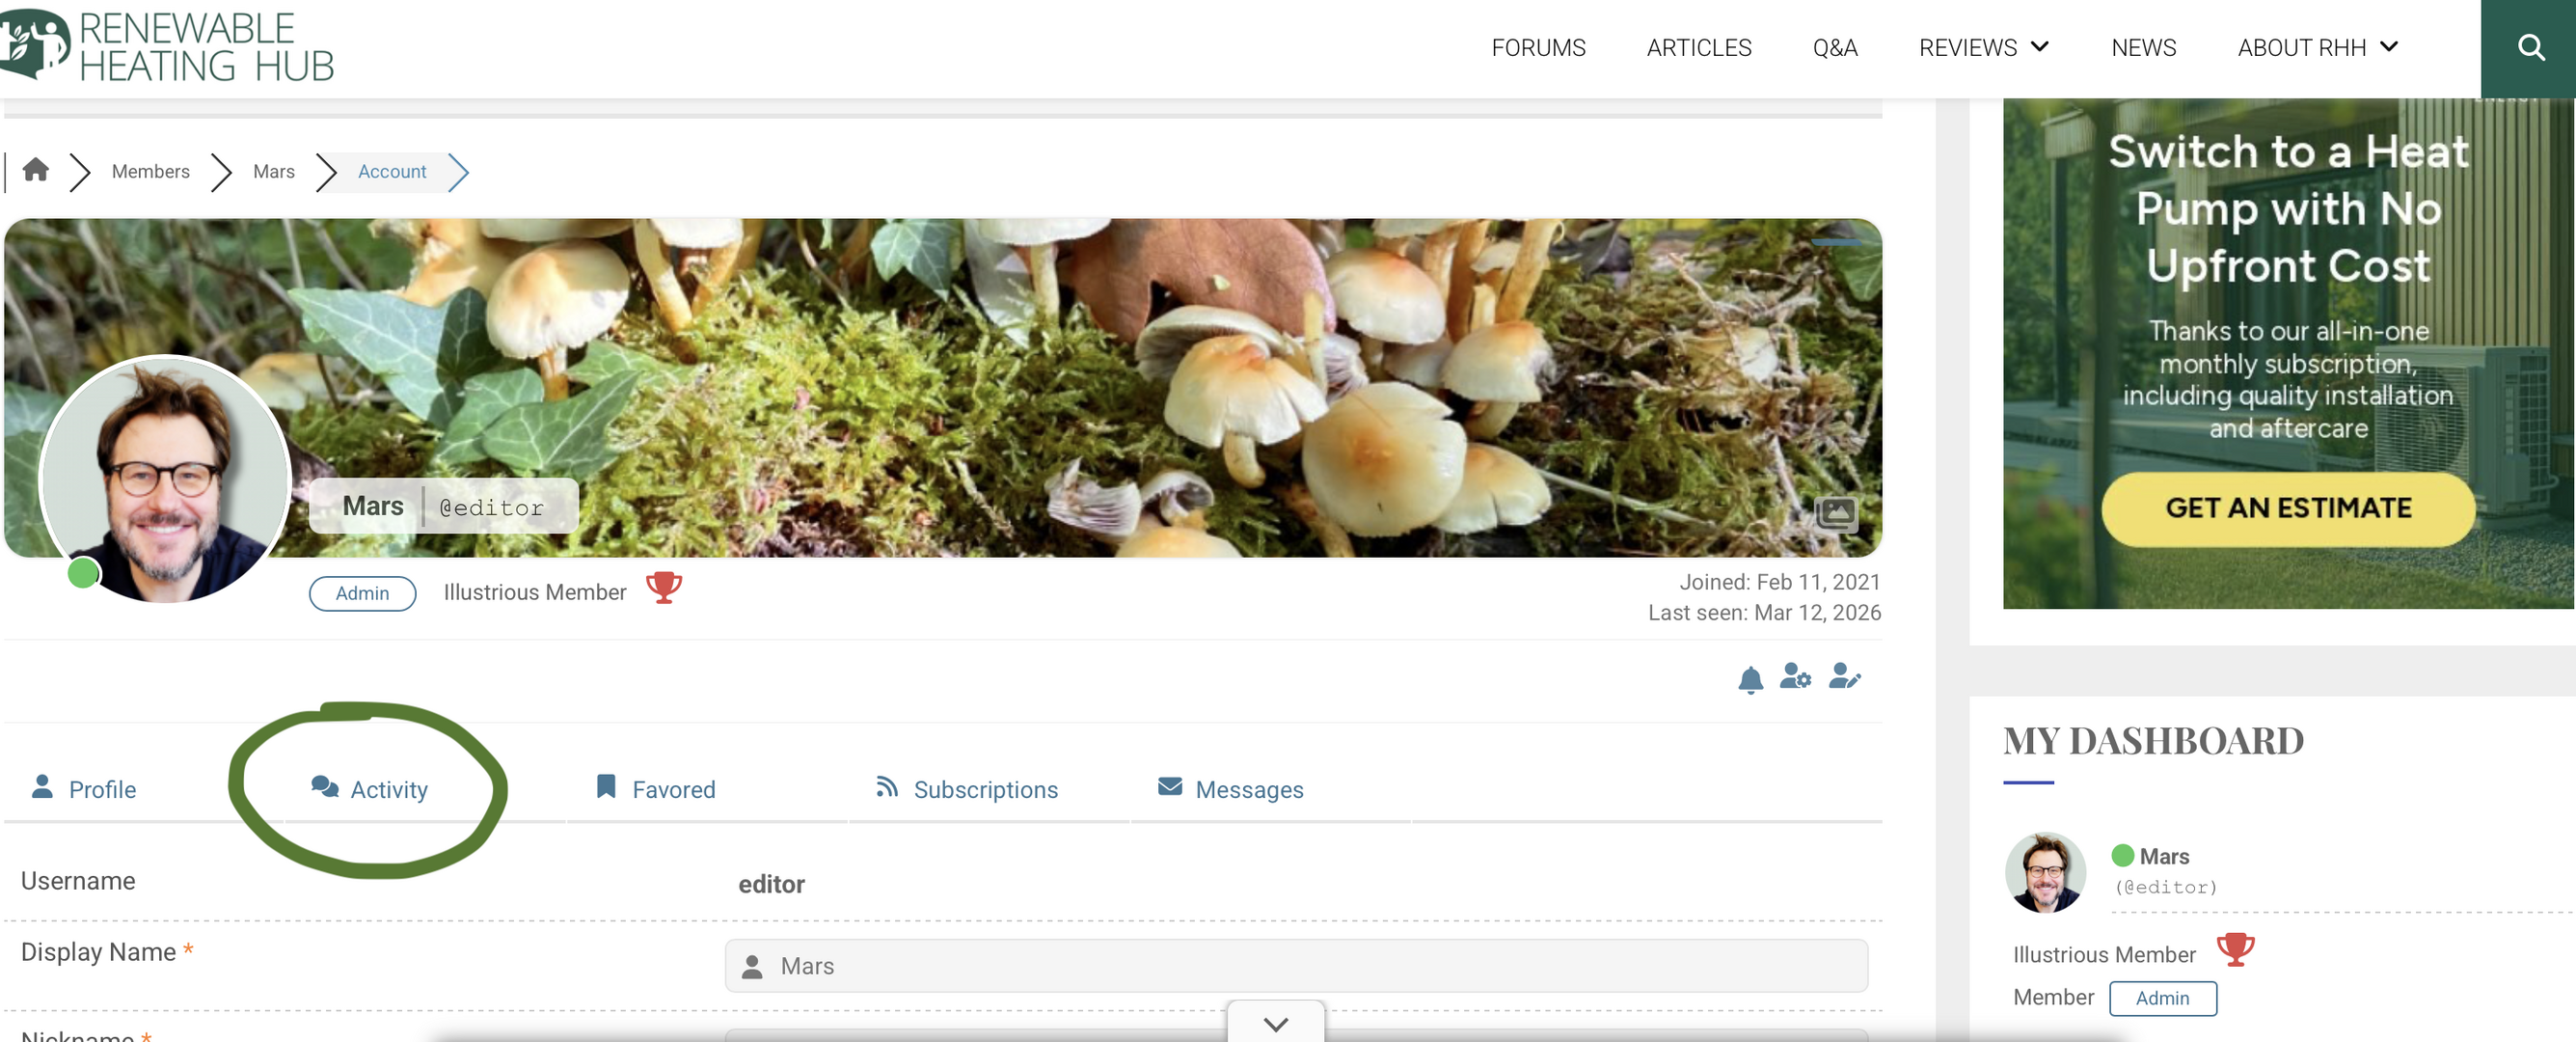2576x1042 pixels.
Task: Switch to the Activity tab
Action: [370, 789]
